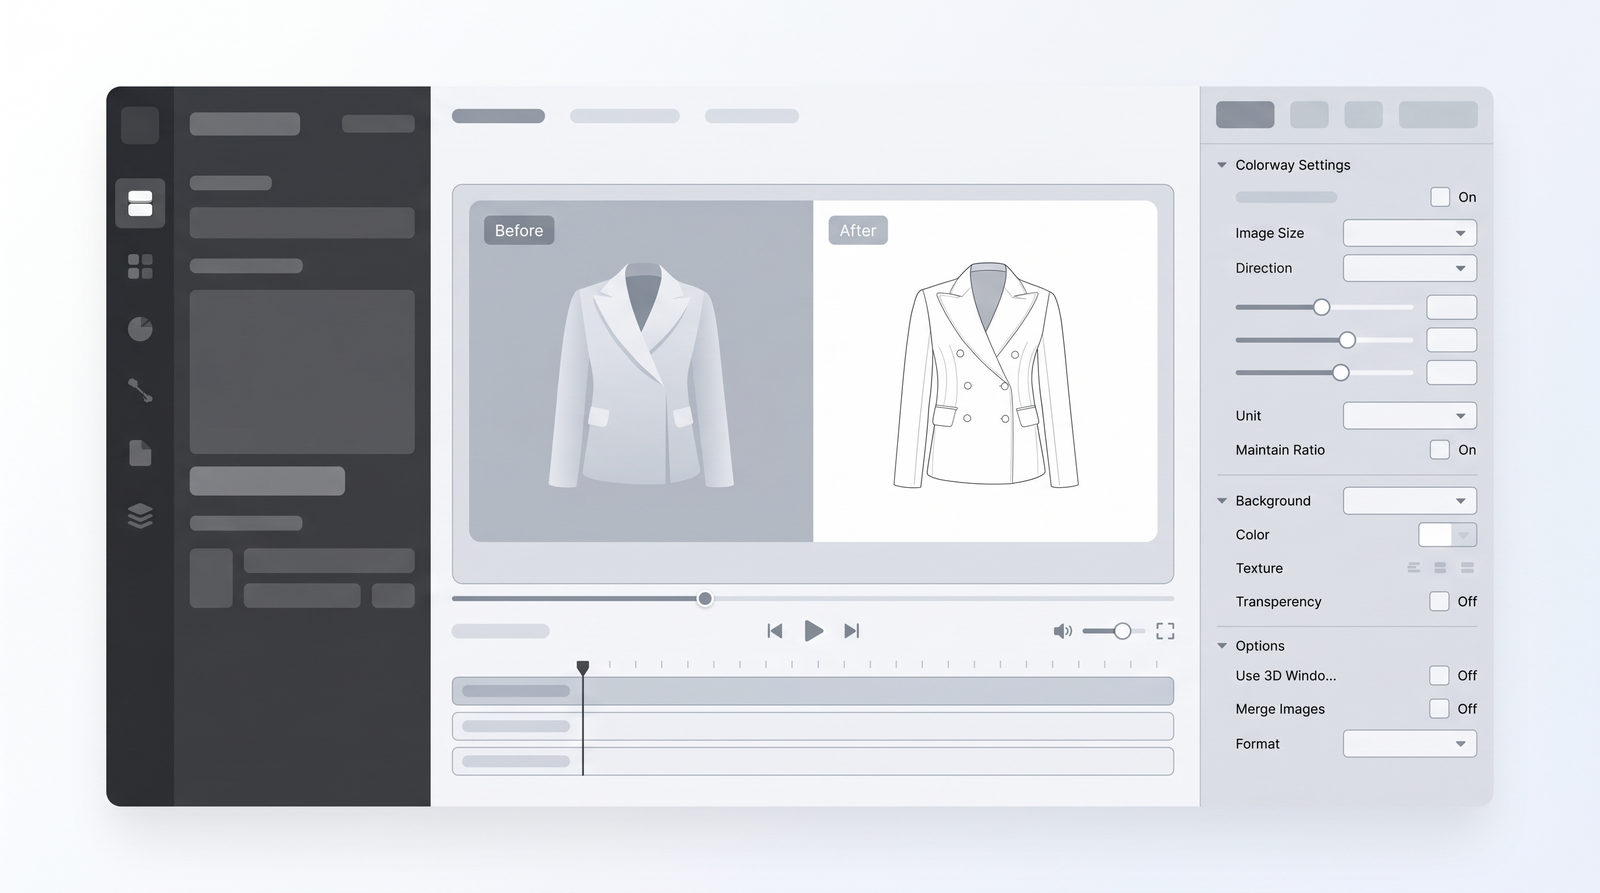Click the third slider handle above Unit
Viewport: 1600px width, 893px height.
pos(1340,373)
